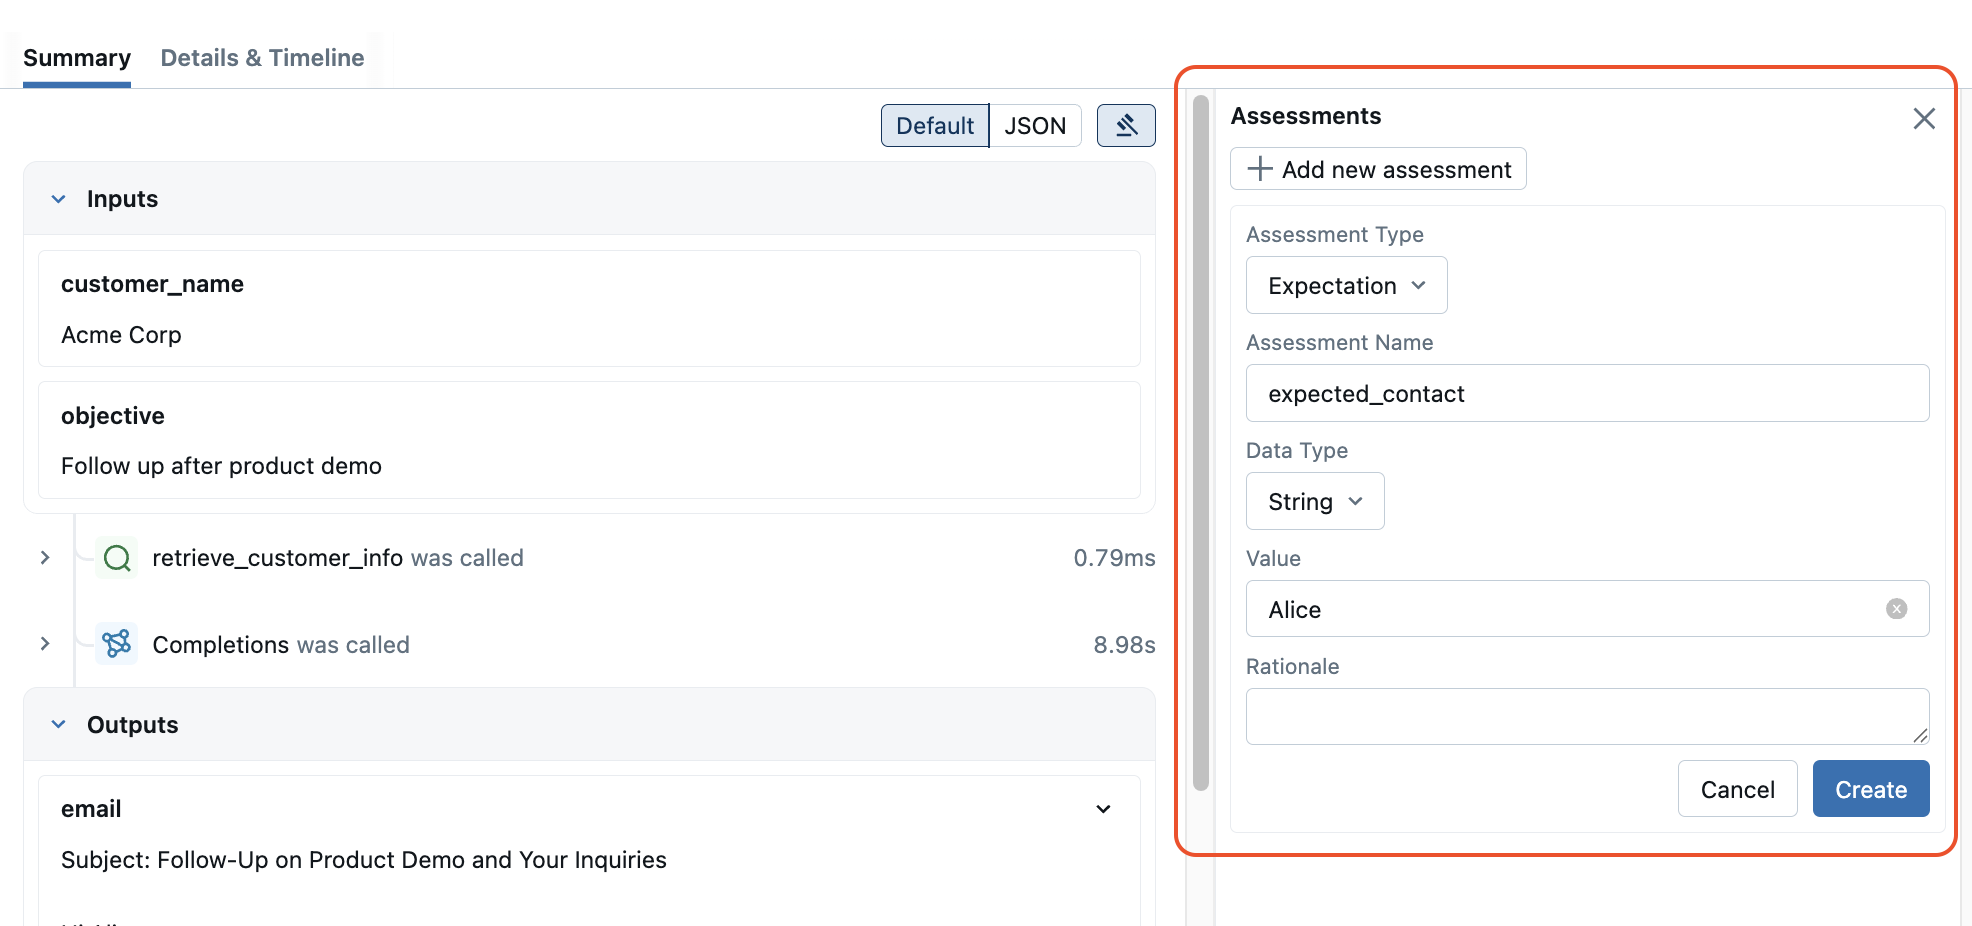Close the Assessments panel
Viewport: 1972px width, 926px height.
(1923, 118)
